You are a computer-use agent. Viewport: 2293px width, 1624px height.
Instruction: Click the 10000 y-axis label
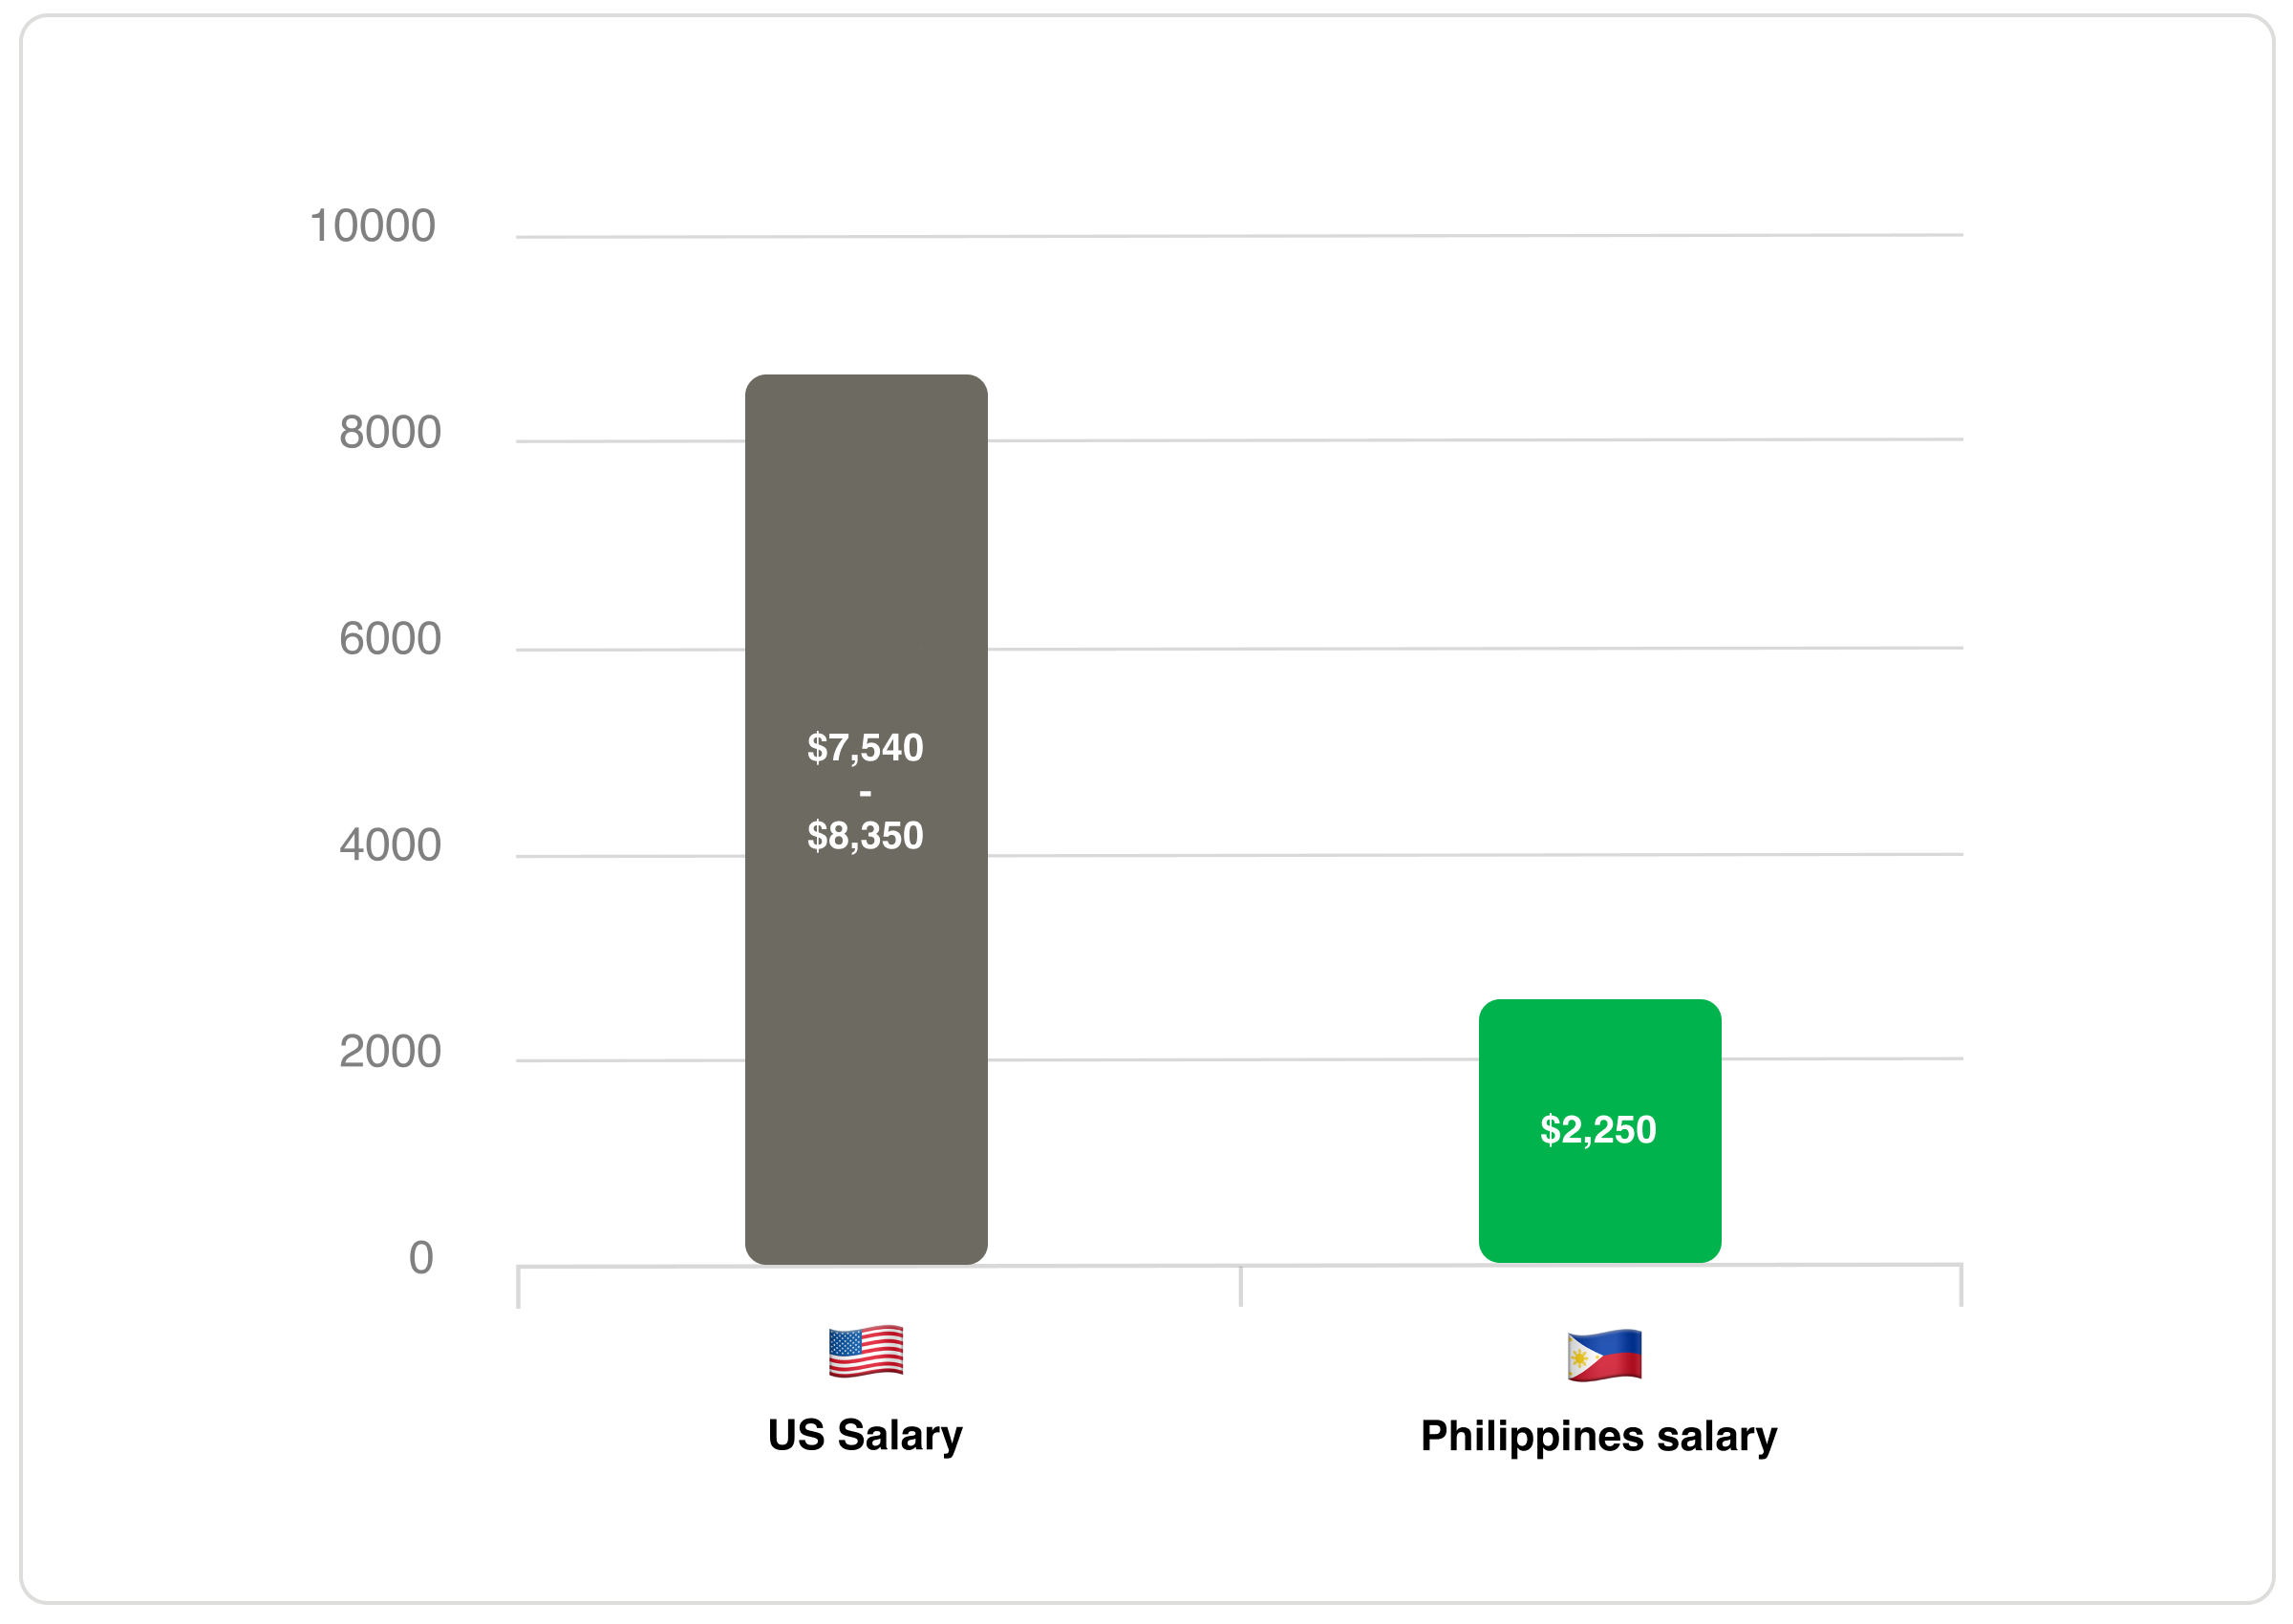(372, 226)
